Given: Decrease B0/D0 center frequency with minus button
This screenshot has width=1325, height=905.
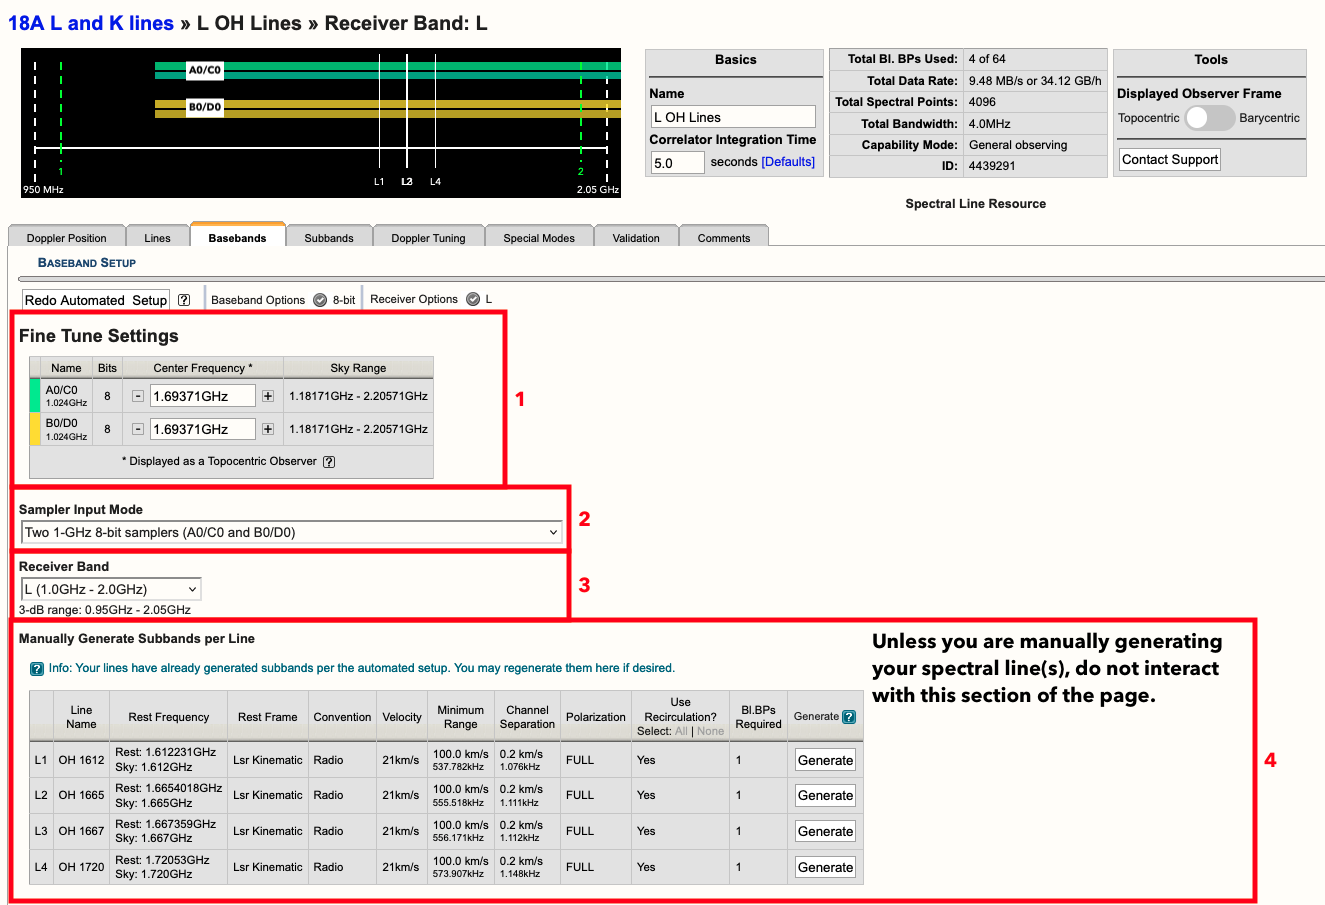Looking at the screenshot, I should coord(138,429).
